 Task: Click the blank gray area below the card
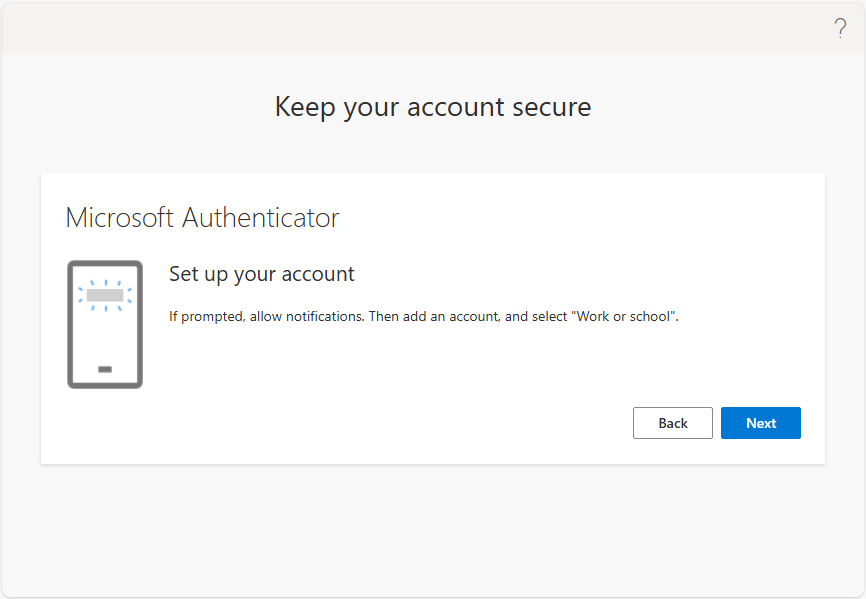[433, 530]
